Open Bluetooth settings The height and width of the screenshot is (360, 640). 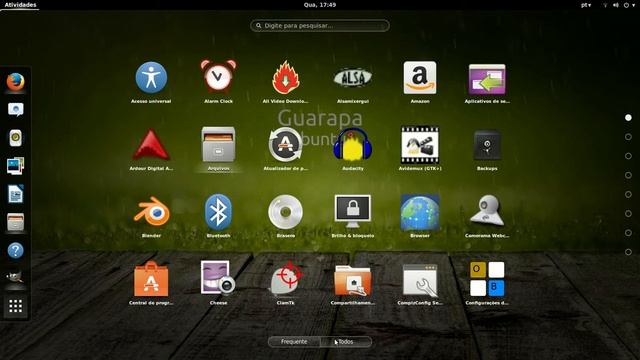pyautogui.click(x=218, y=212)
